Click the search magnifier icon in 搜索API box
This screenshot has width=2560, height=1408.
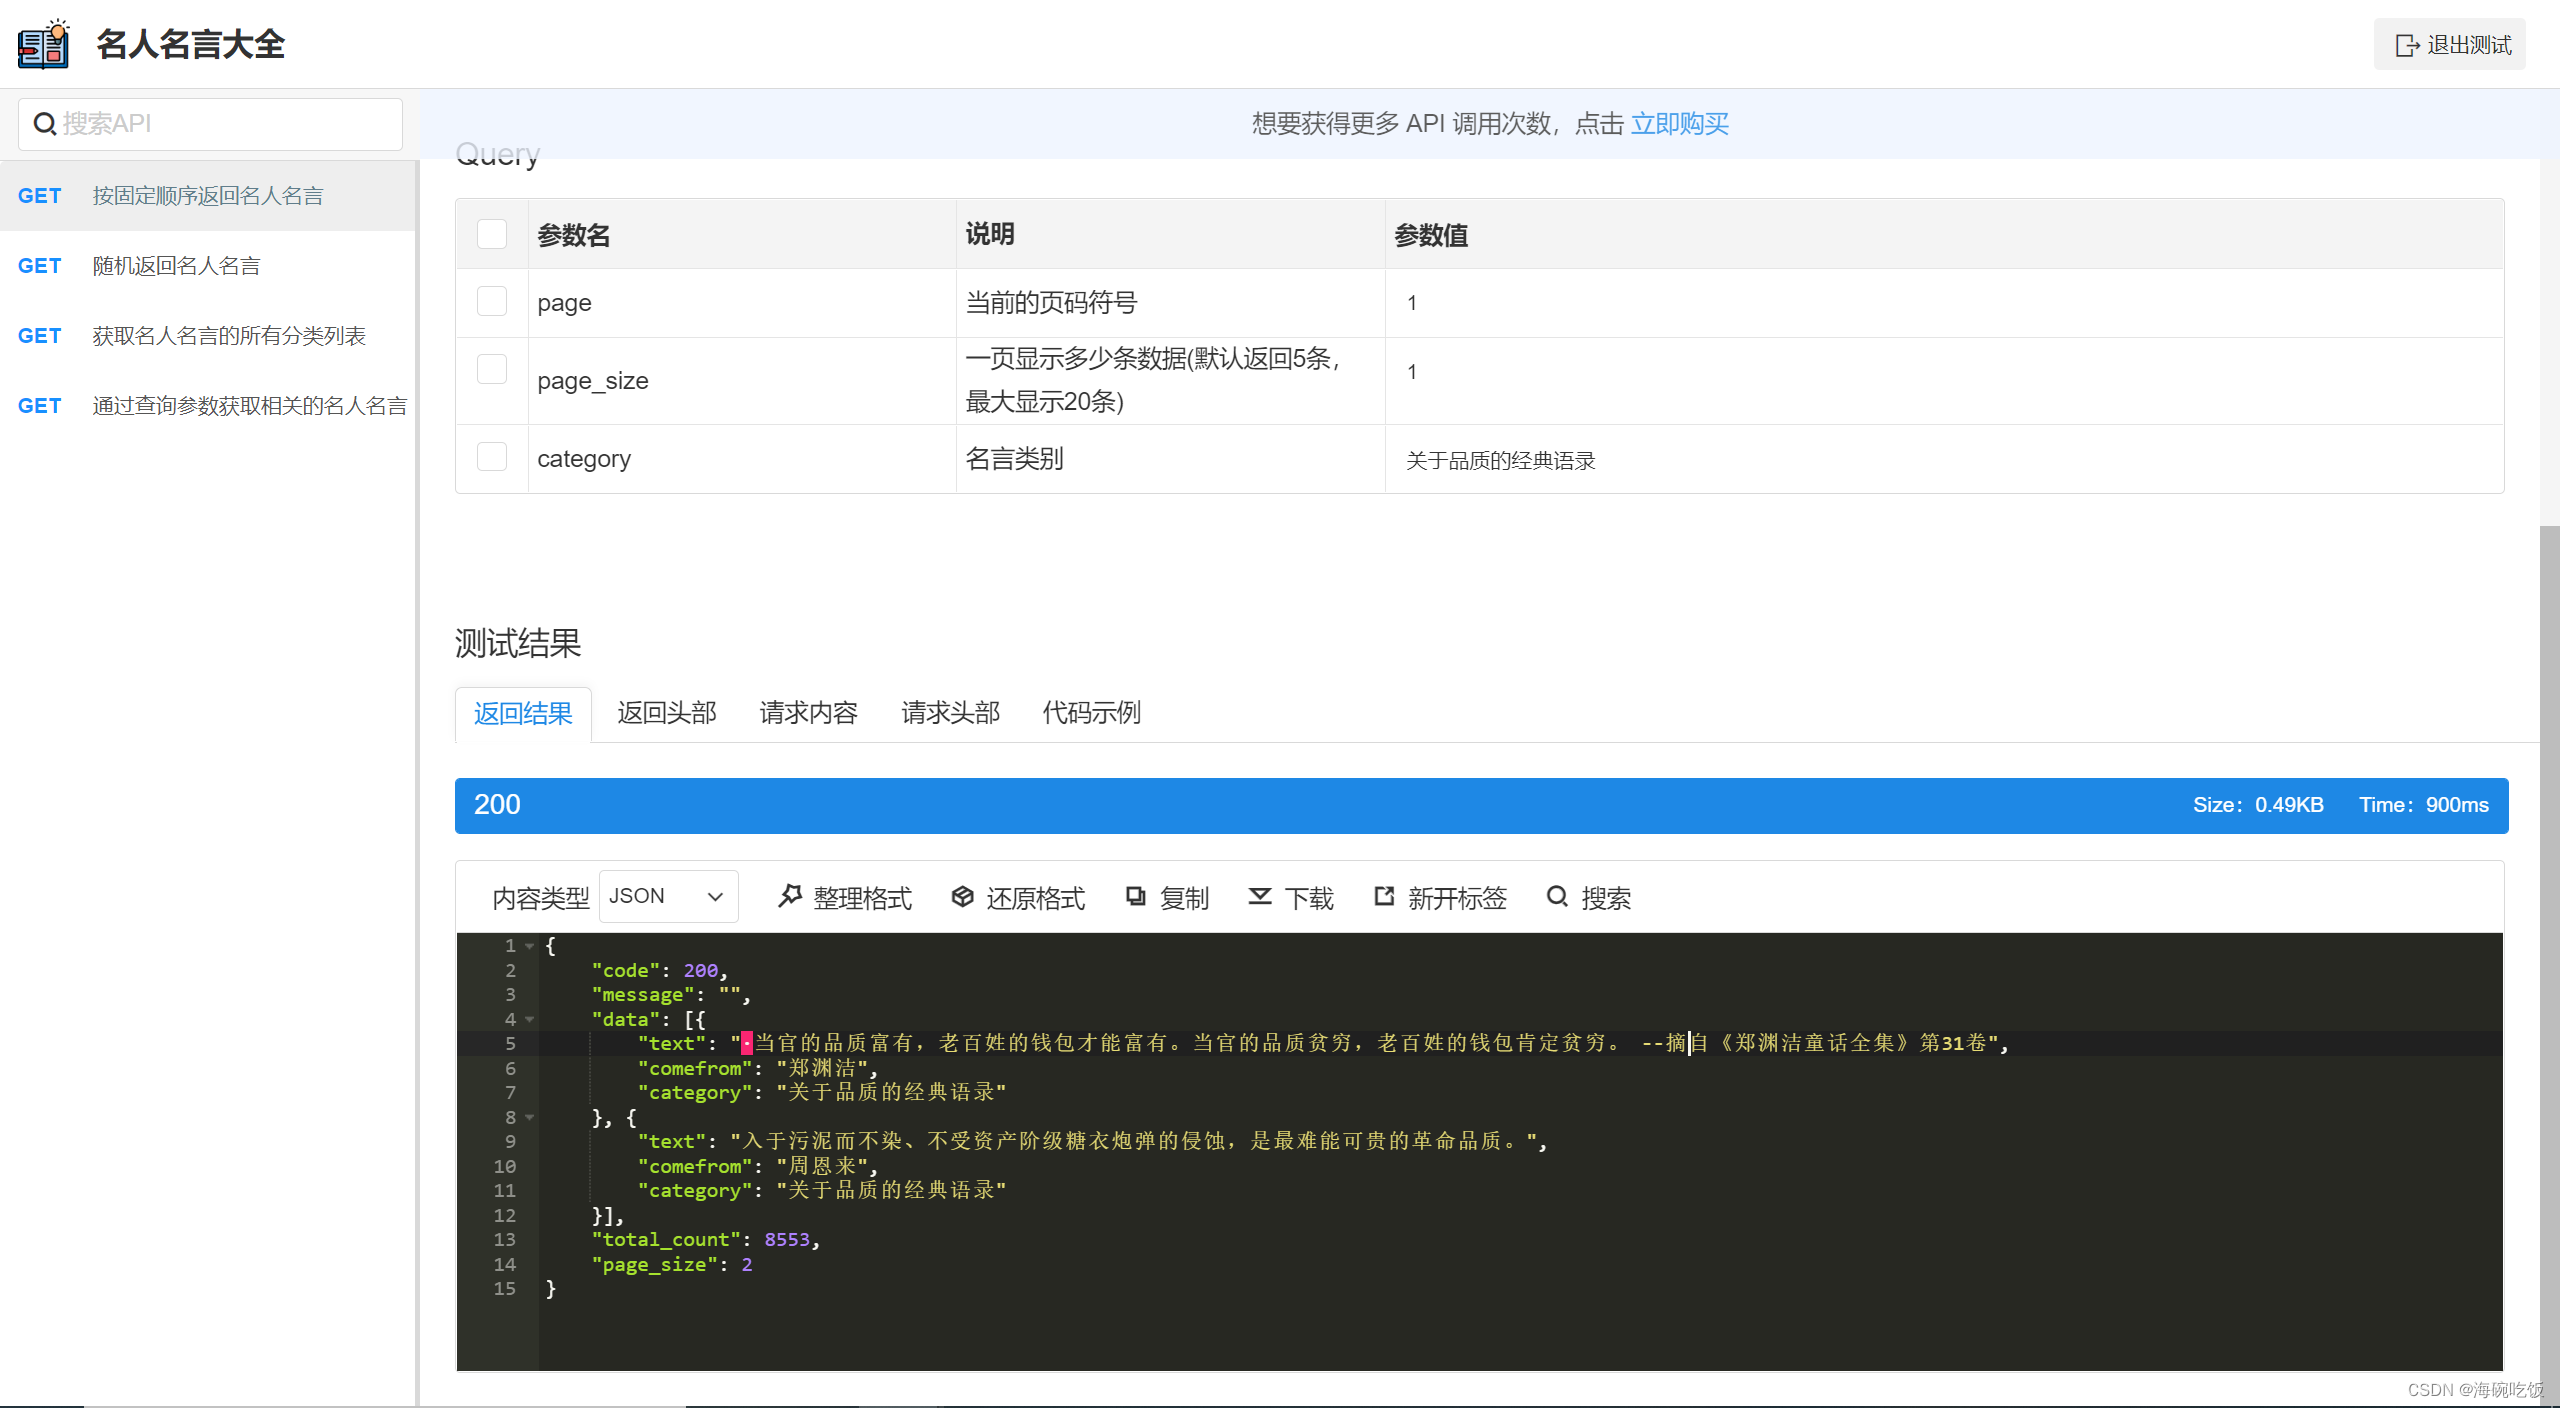44,124
